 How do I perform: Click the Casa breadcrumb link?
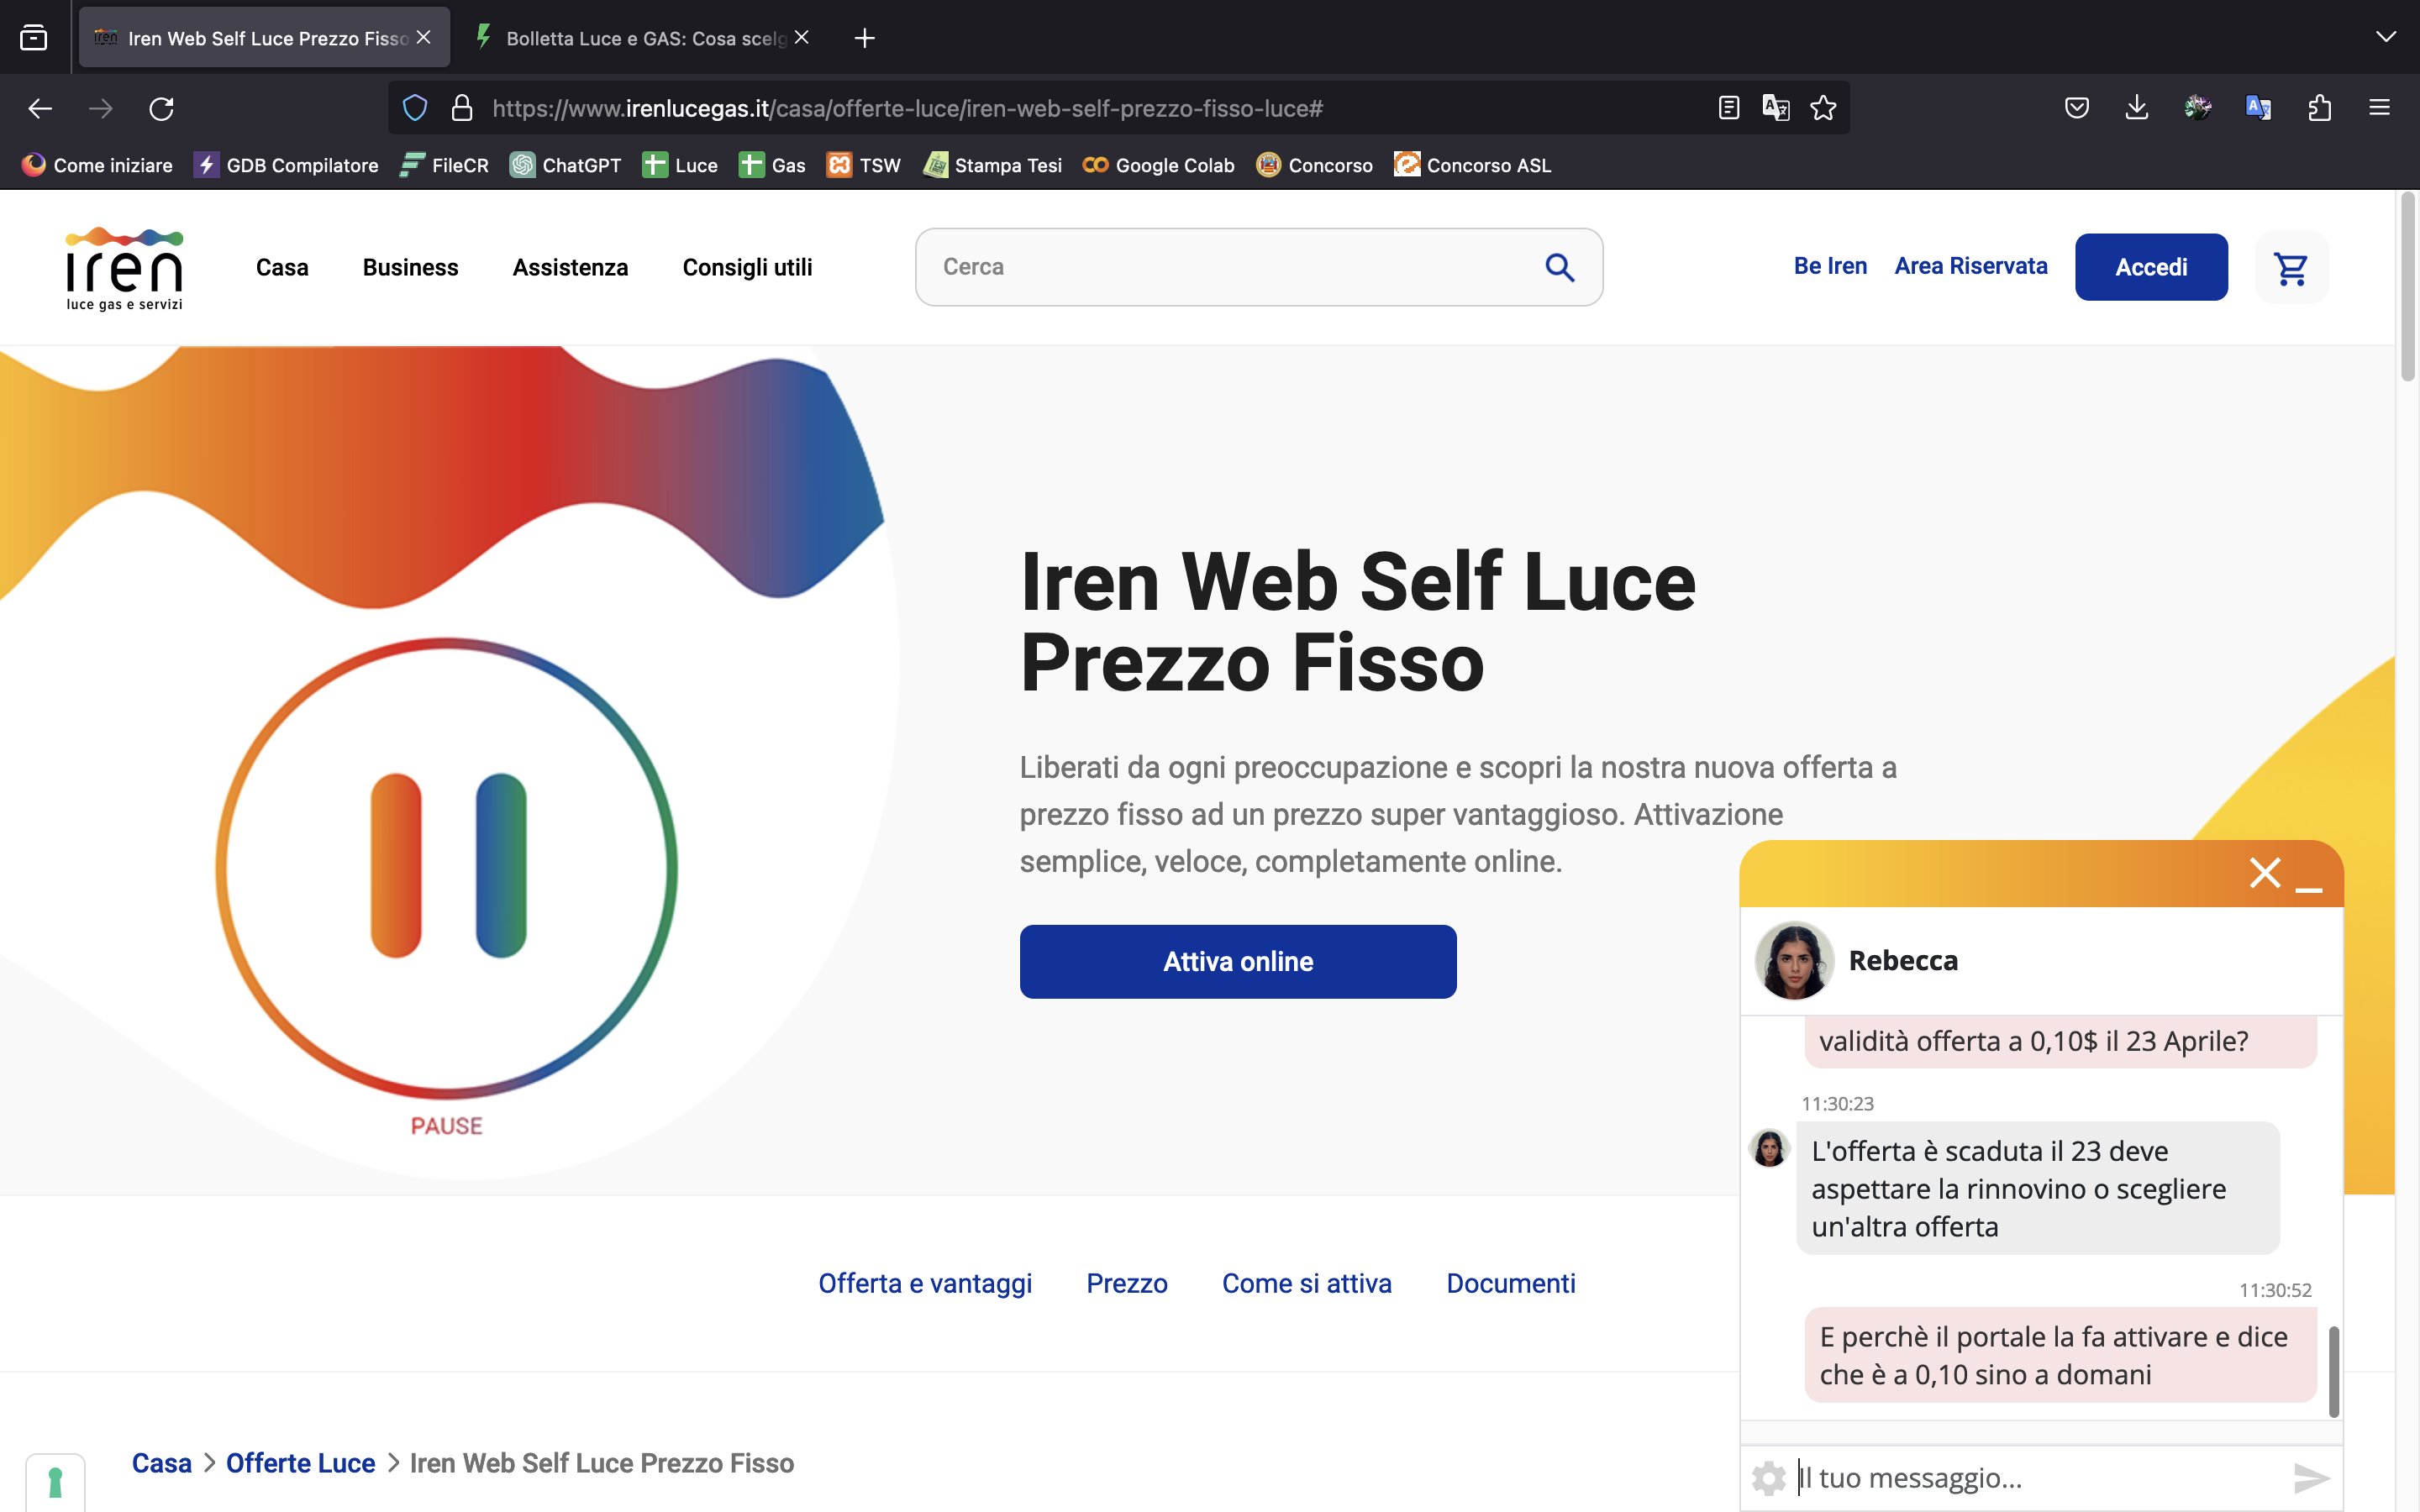point(161,1463)
